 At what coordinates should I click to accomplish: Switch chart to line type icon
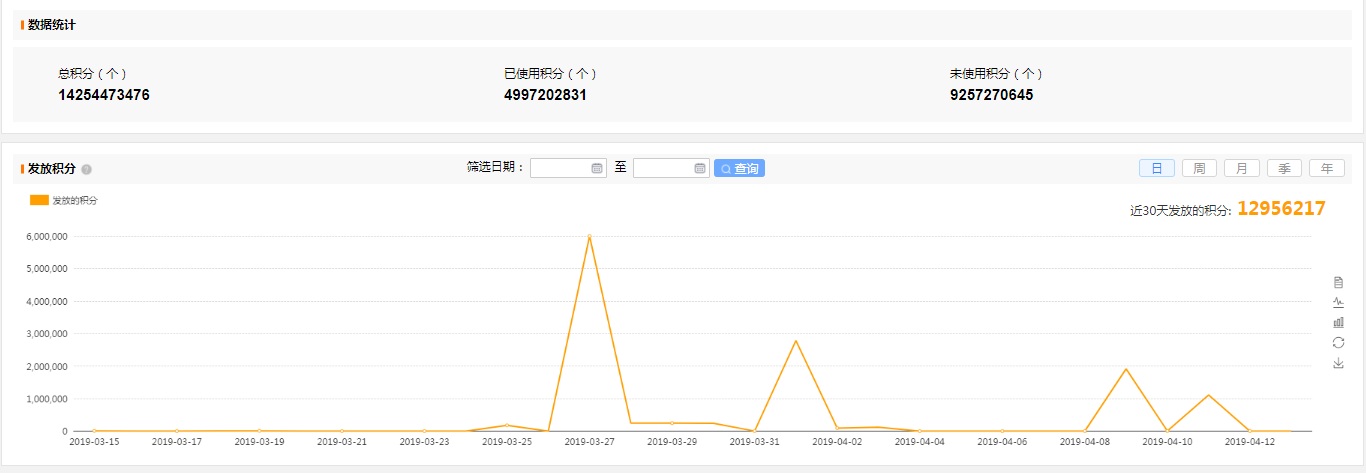(x=1338, y=302)
